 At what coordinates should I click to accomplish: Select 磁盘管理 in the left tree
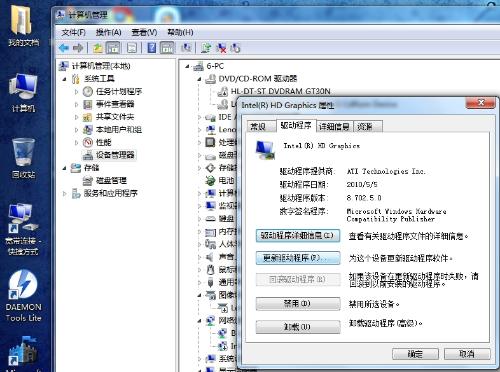pyautogui.click(x=111, y=180)
